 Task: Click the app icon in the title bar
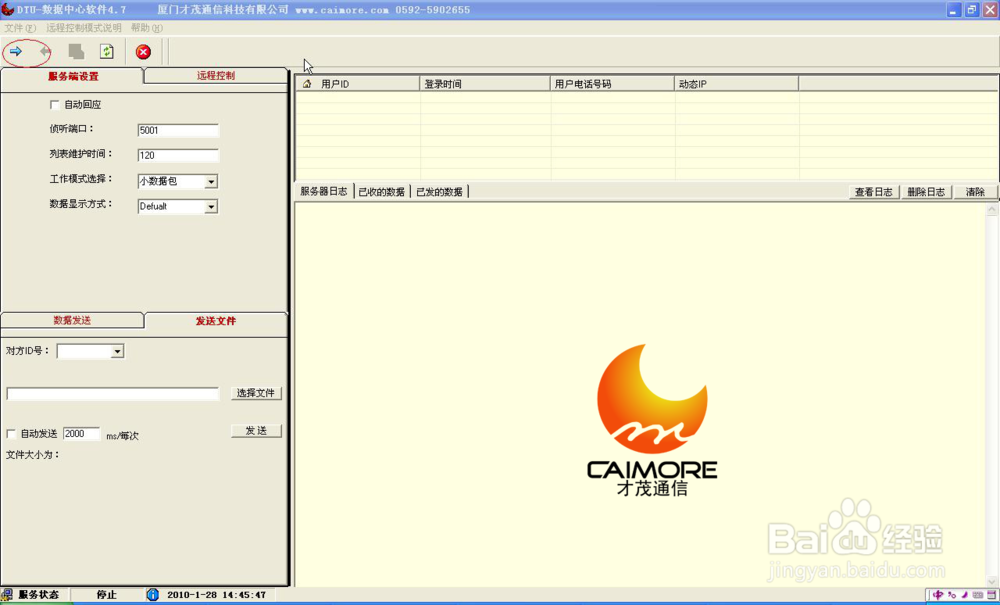(x=8, y=10)
